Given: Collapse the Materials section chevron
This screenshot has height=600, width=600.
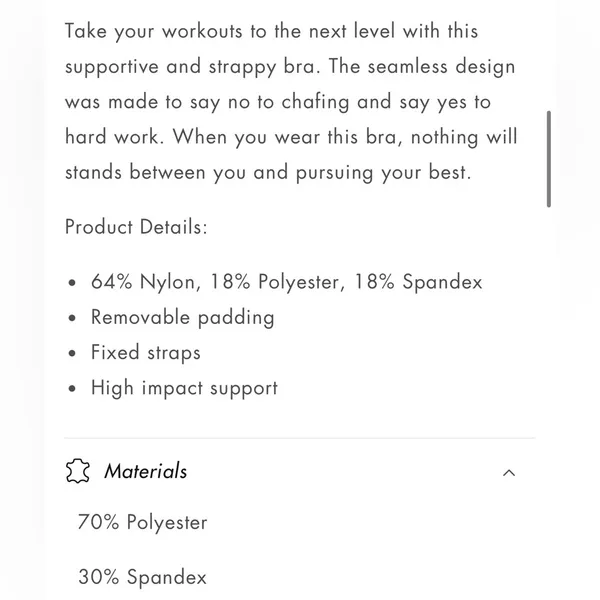Looking at the screenshot, I should tap(509, 473).
